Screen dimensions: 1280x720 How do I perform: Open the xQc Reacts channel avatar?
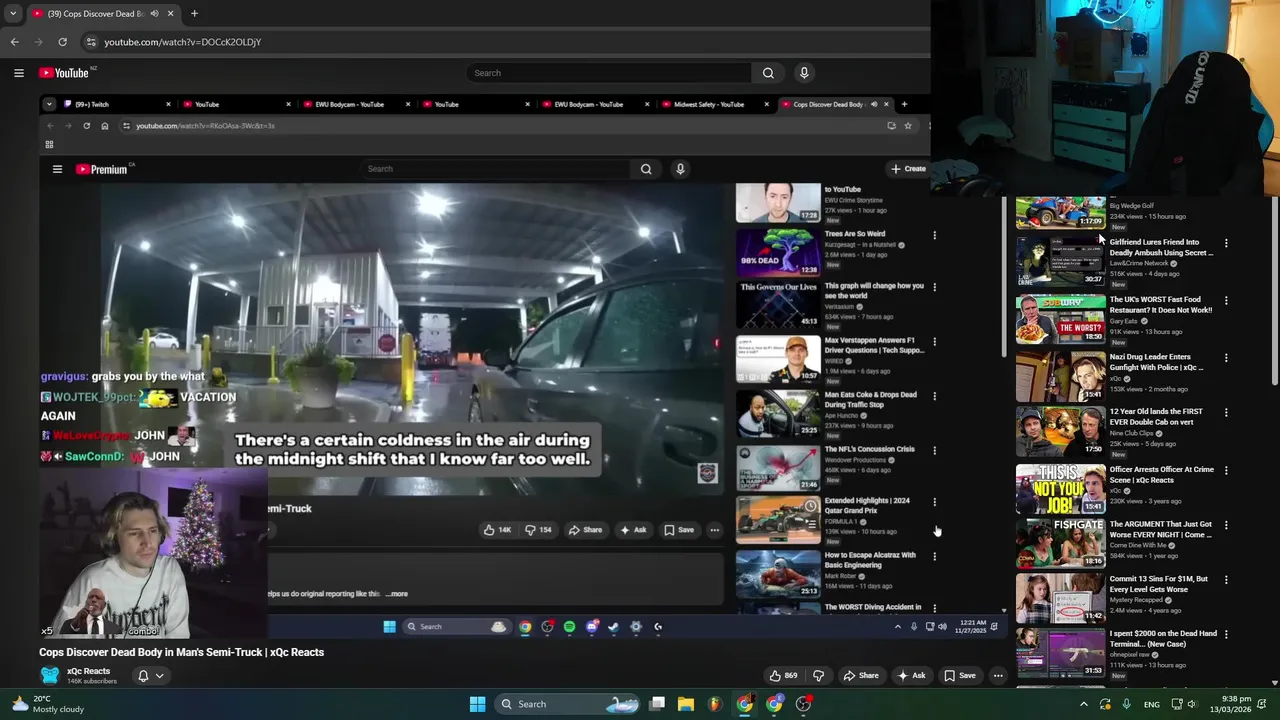[49, 675]
